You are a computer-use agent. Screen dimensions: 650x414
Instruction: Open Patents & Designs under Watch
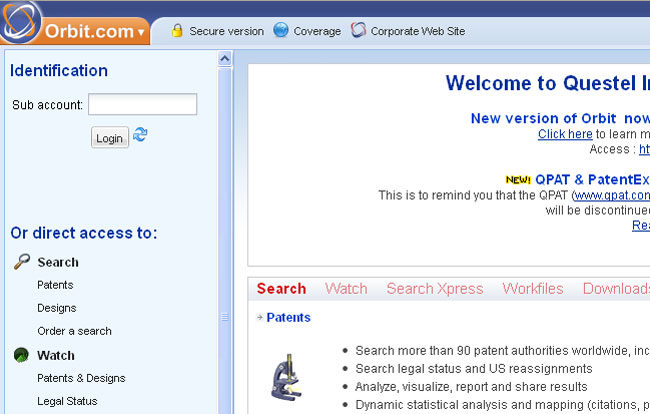pos(81,378)
